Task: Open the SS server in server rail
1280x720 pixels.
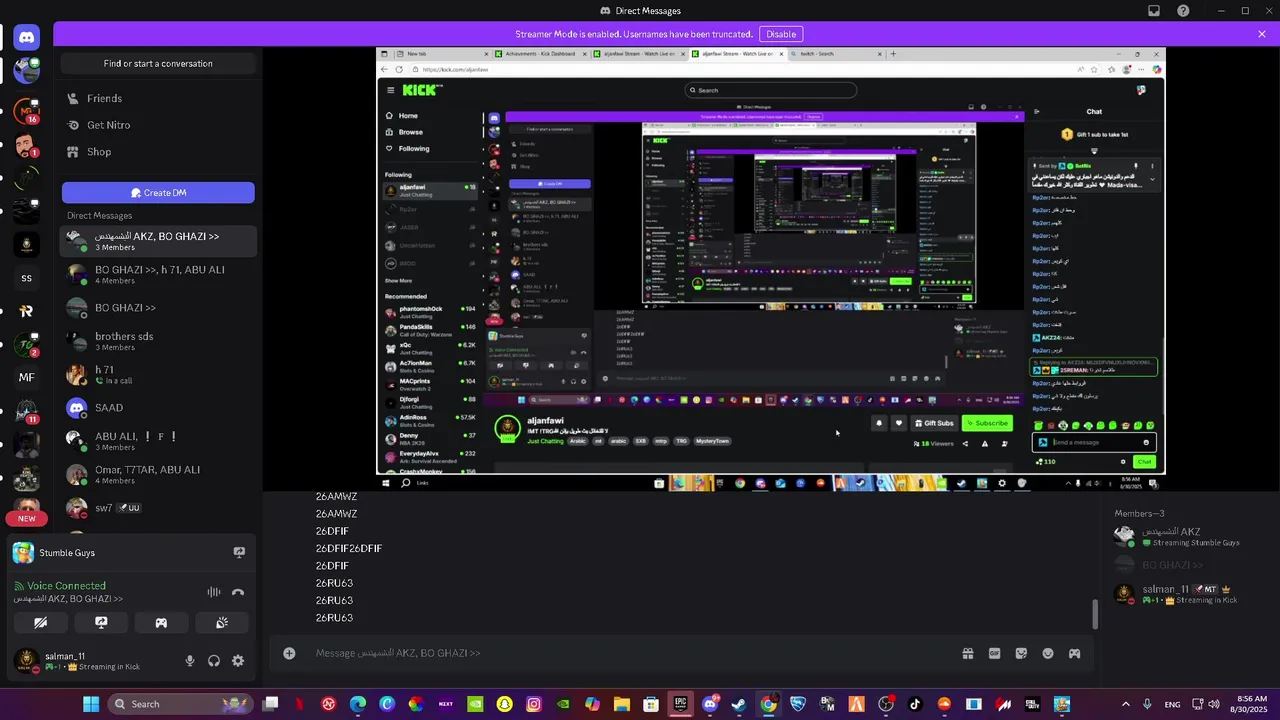Action: click(27, 278)
